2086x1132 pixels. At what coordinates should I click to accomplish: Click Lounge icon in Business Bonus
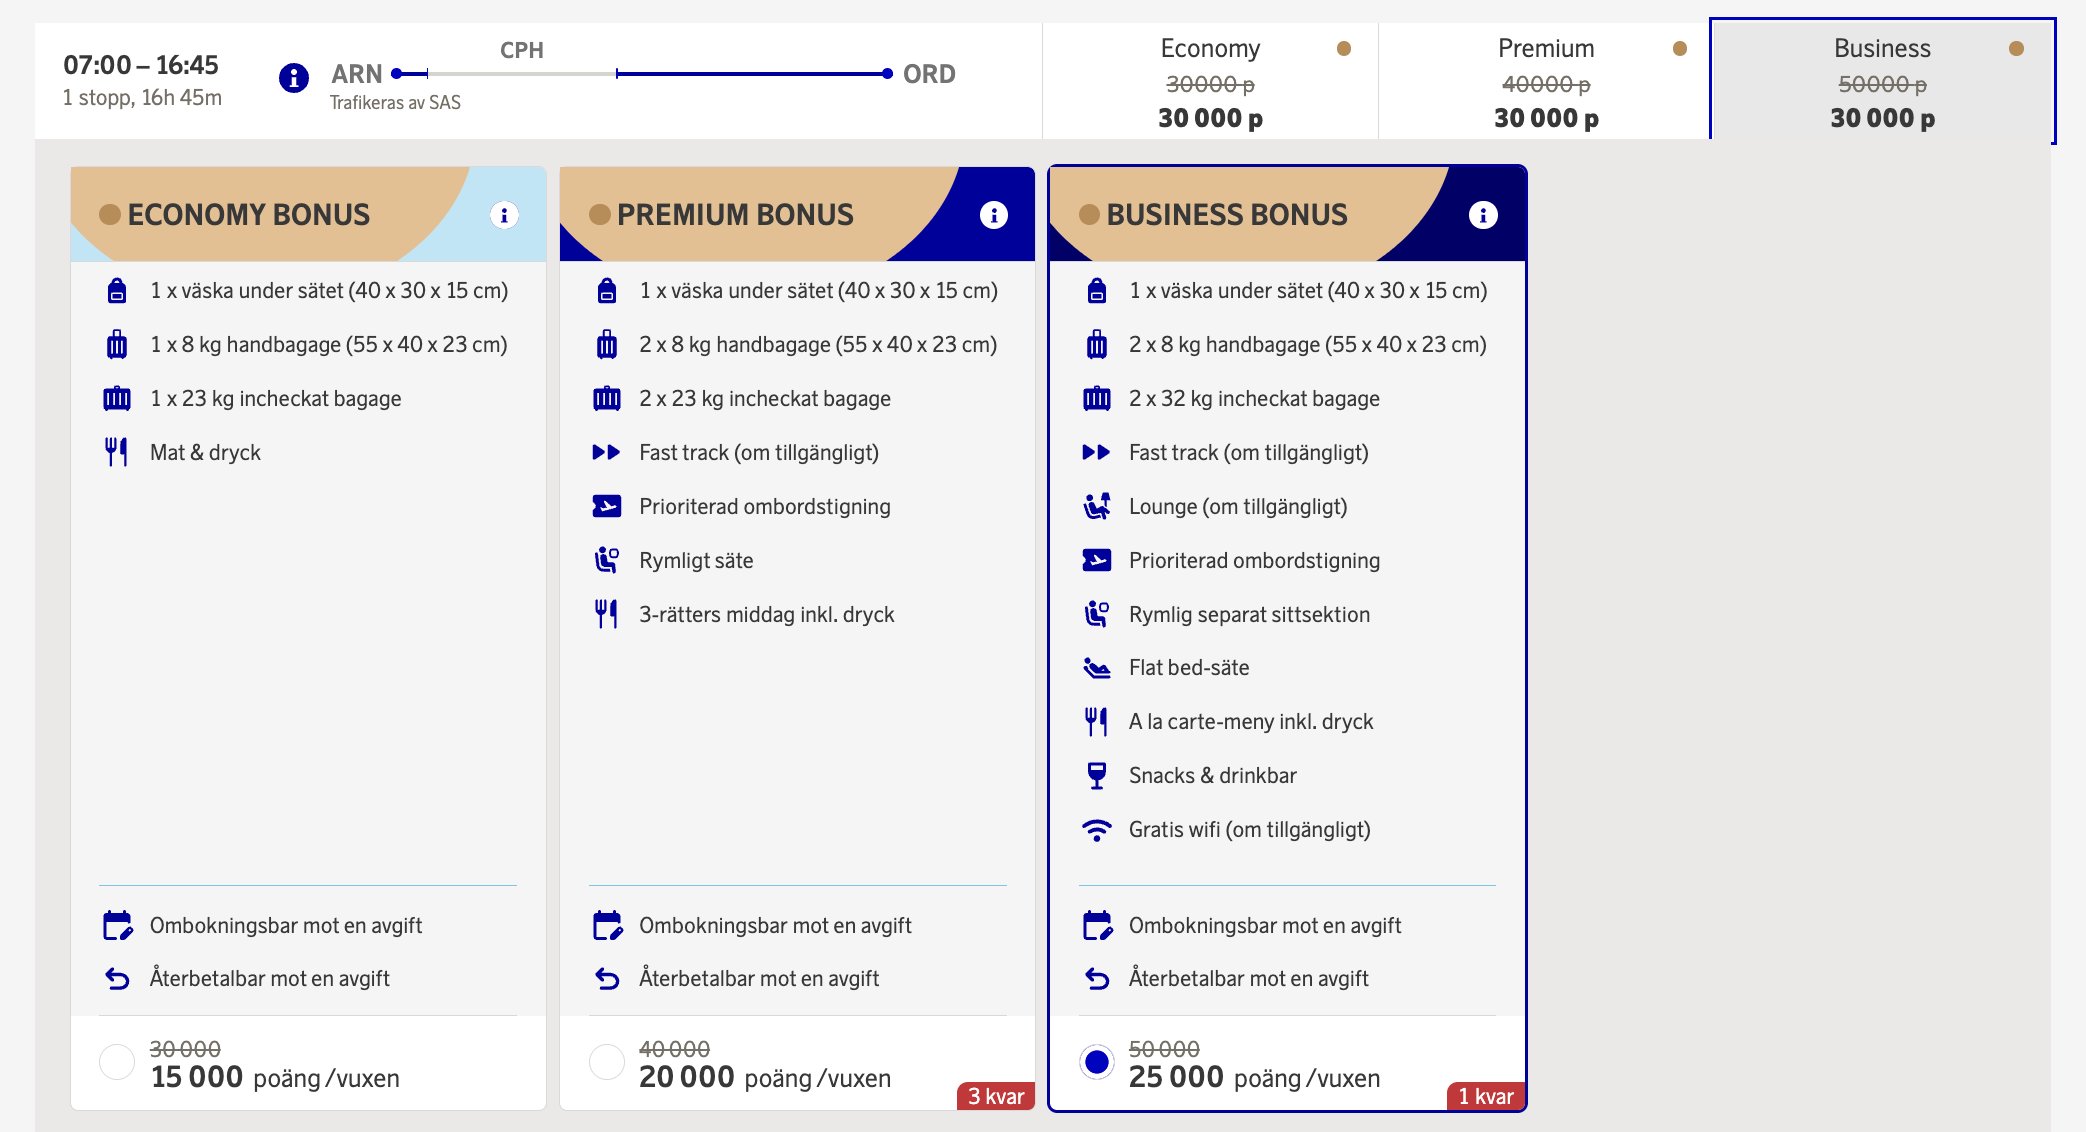tap(1096, 507)
